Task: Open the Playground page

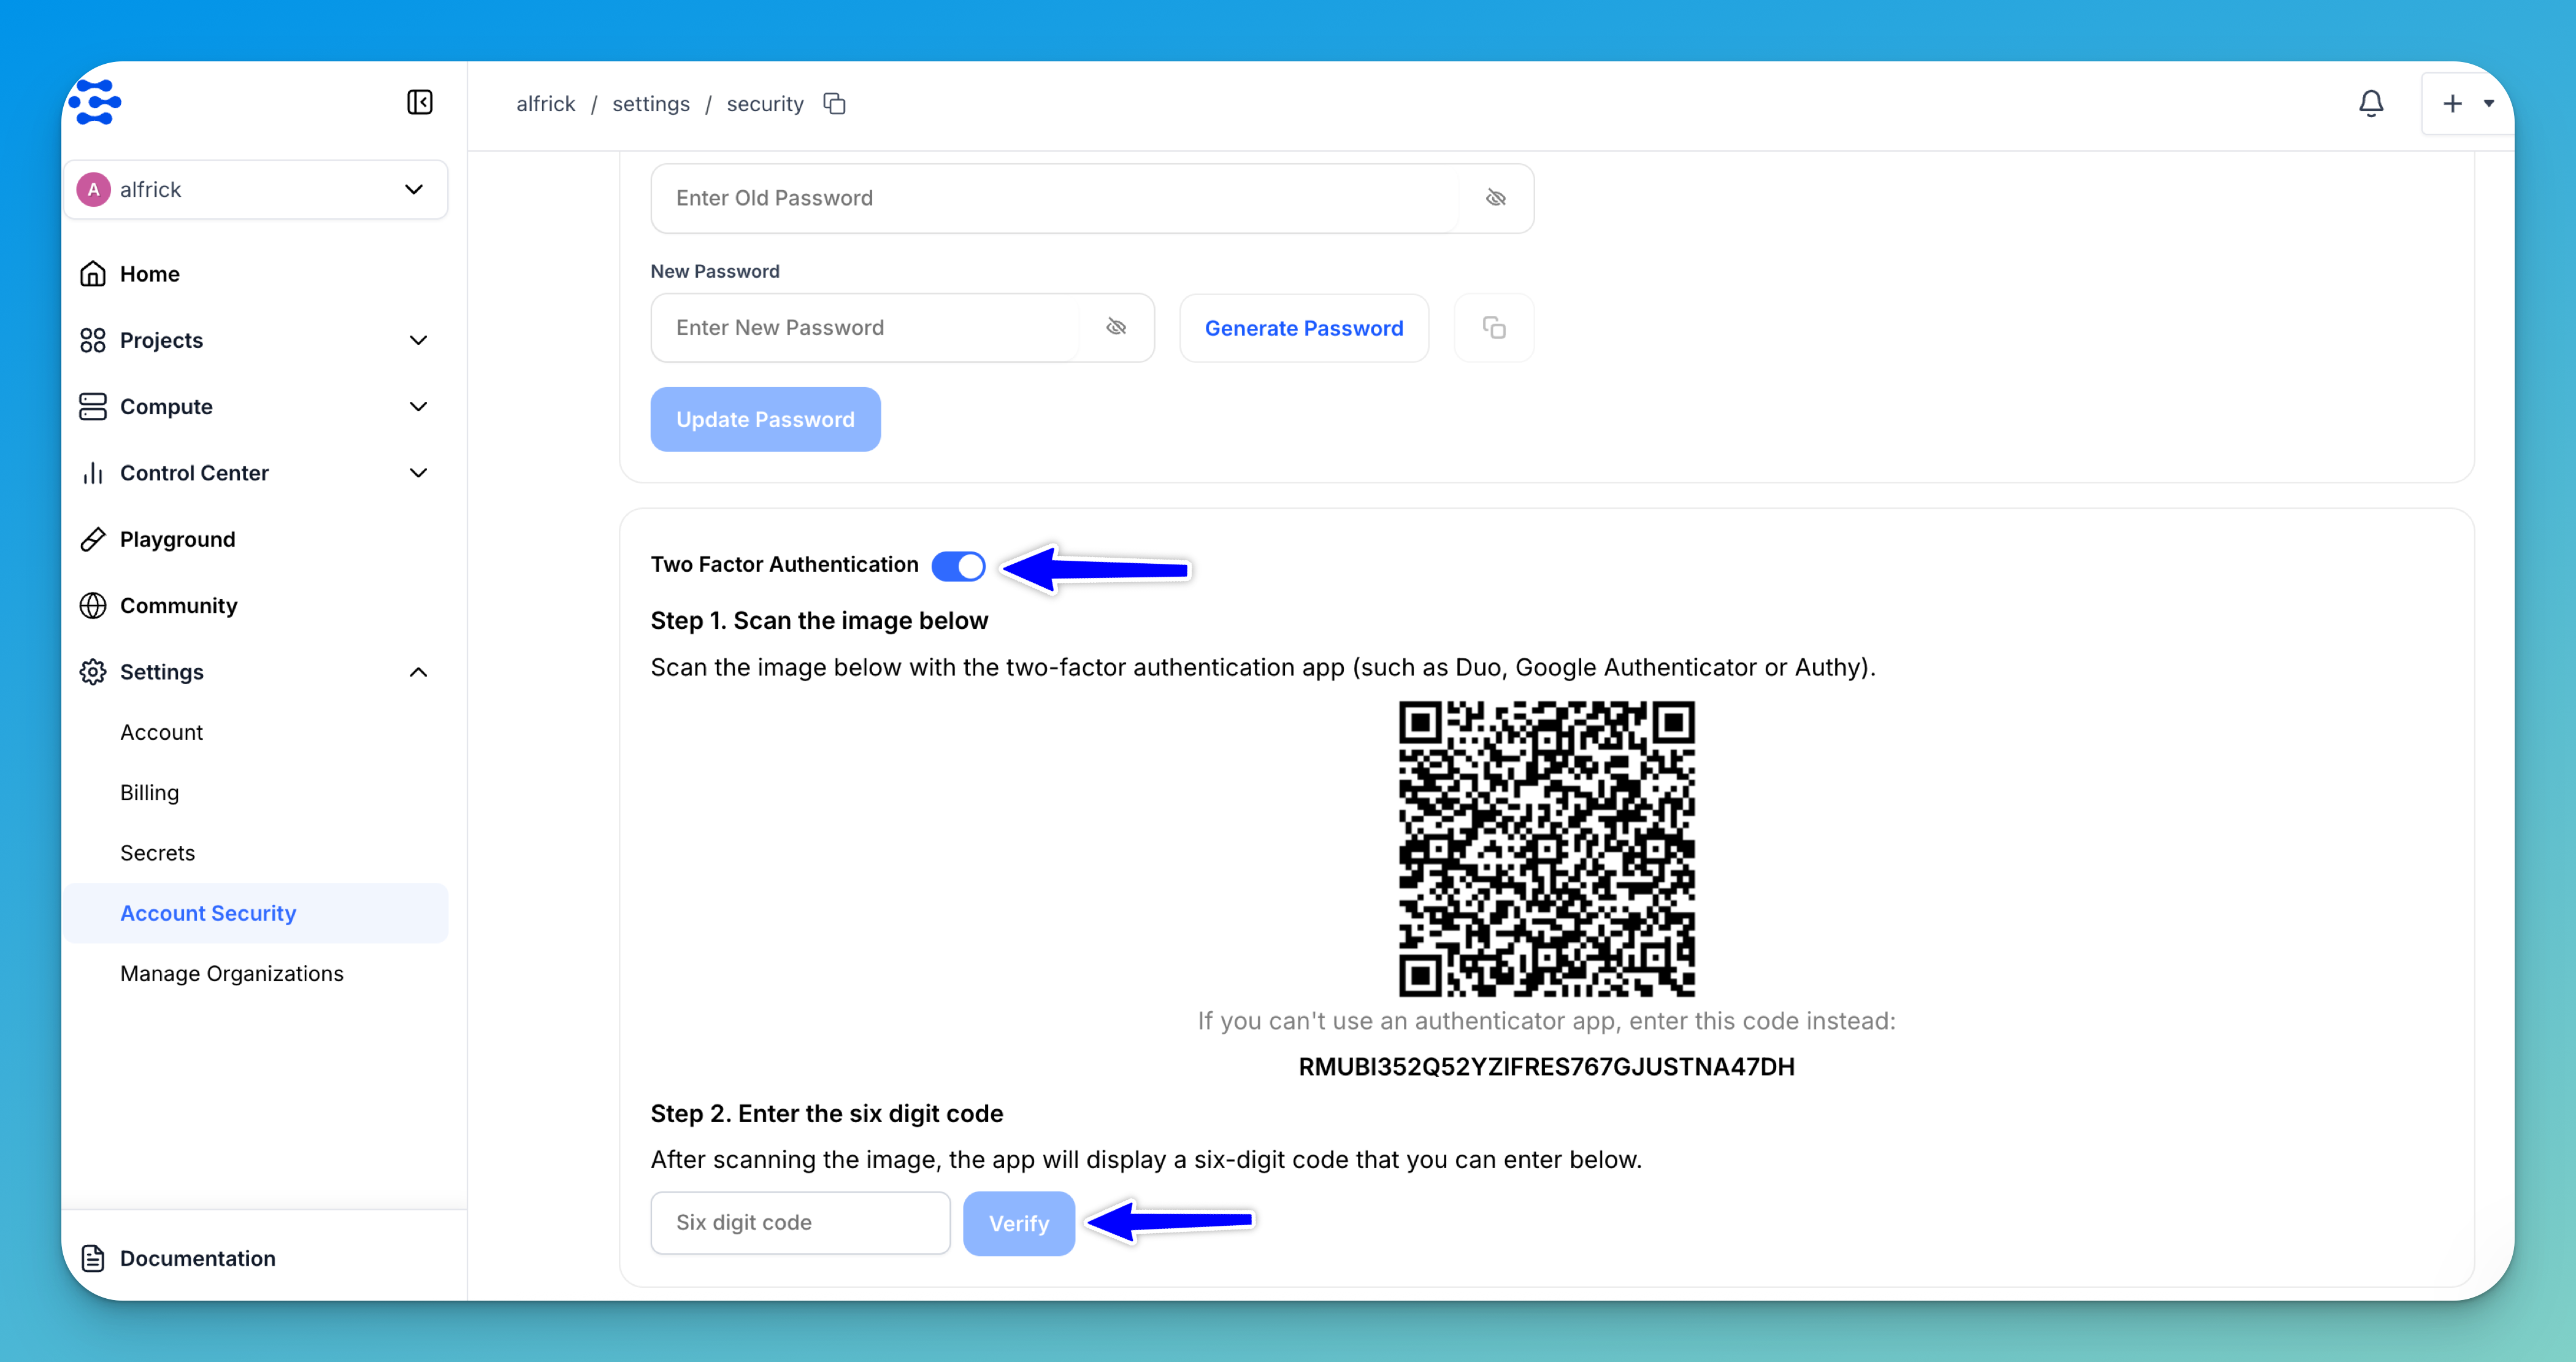Action: pos(177,539)
